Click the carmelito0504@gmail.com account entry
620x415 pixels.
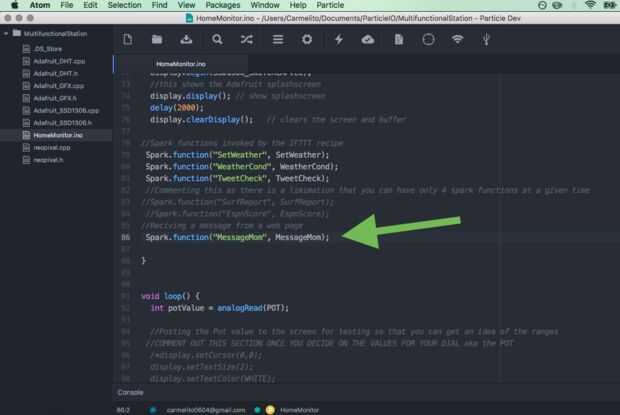point(206,410)
